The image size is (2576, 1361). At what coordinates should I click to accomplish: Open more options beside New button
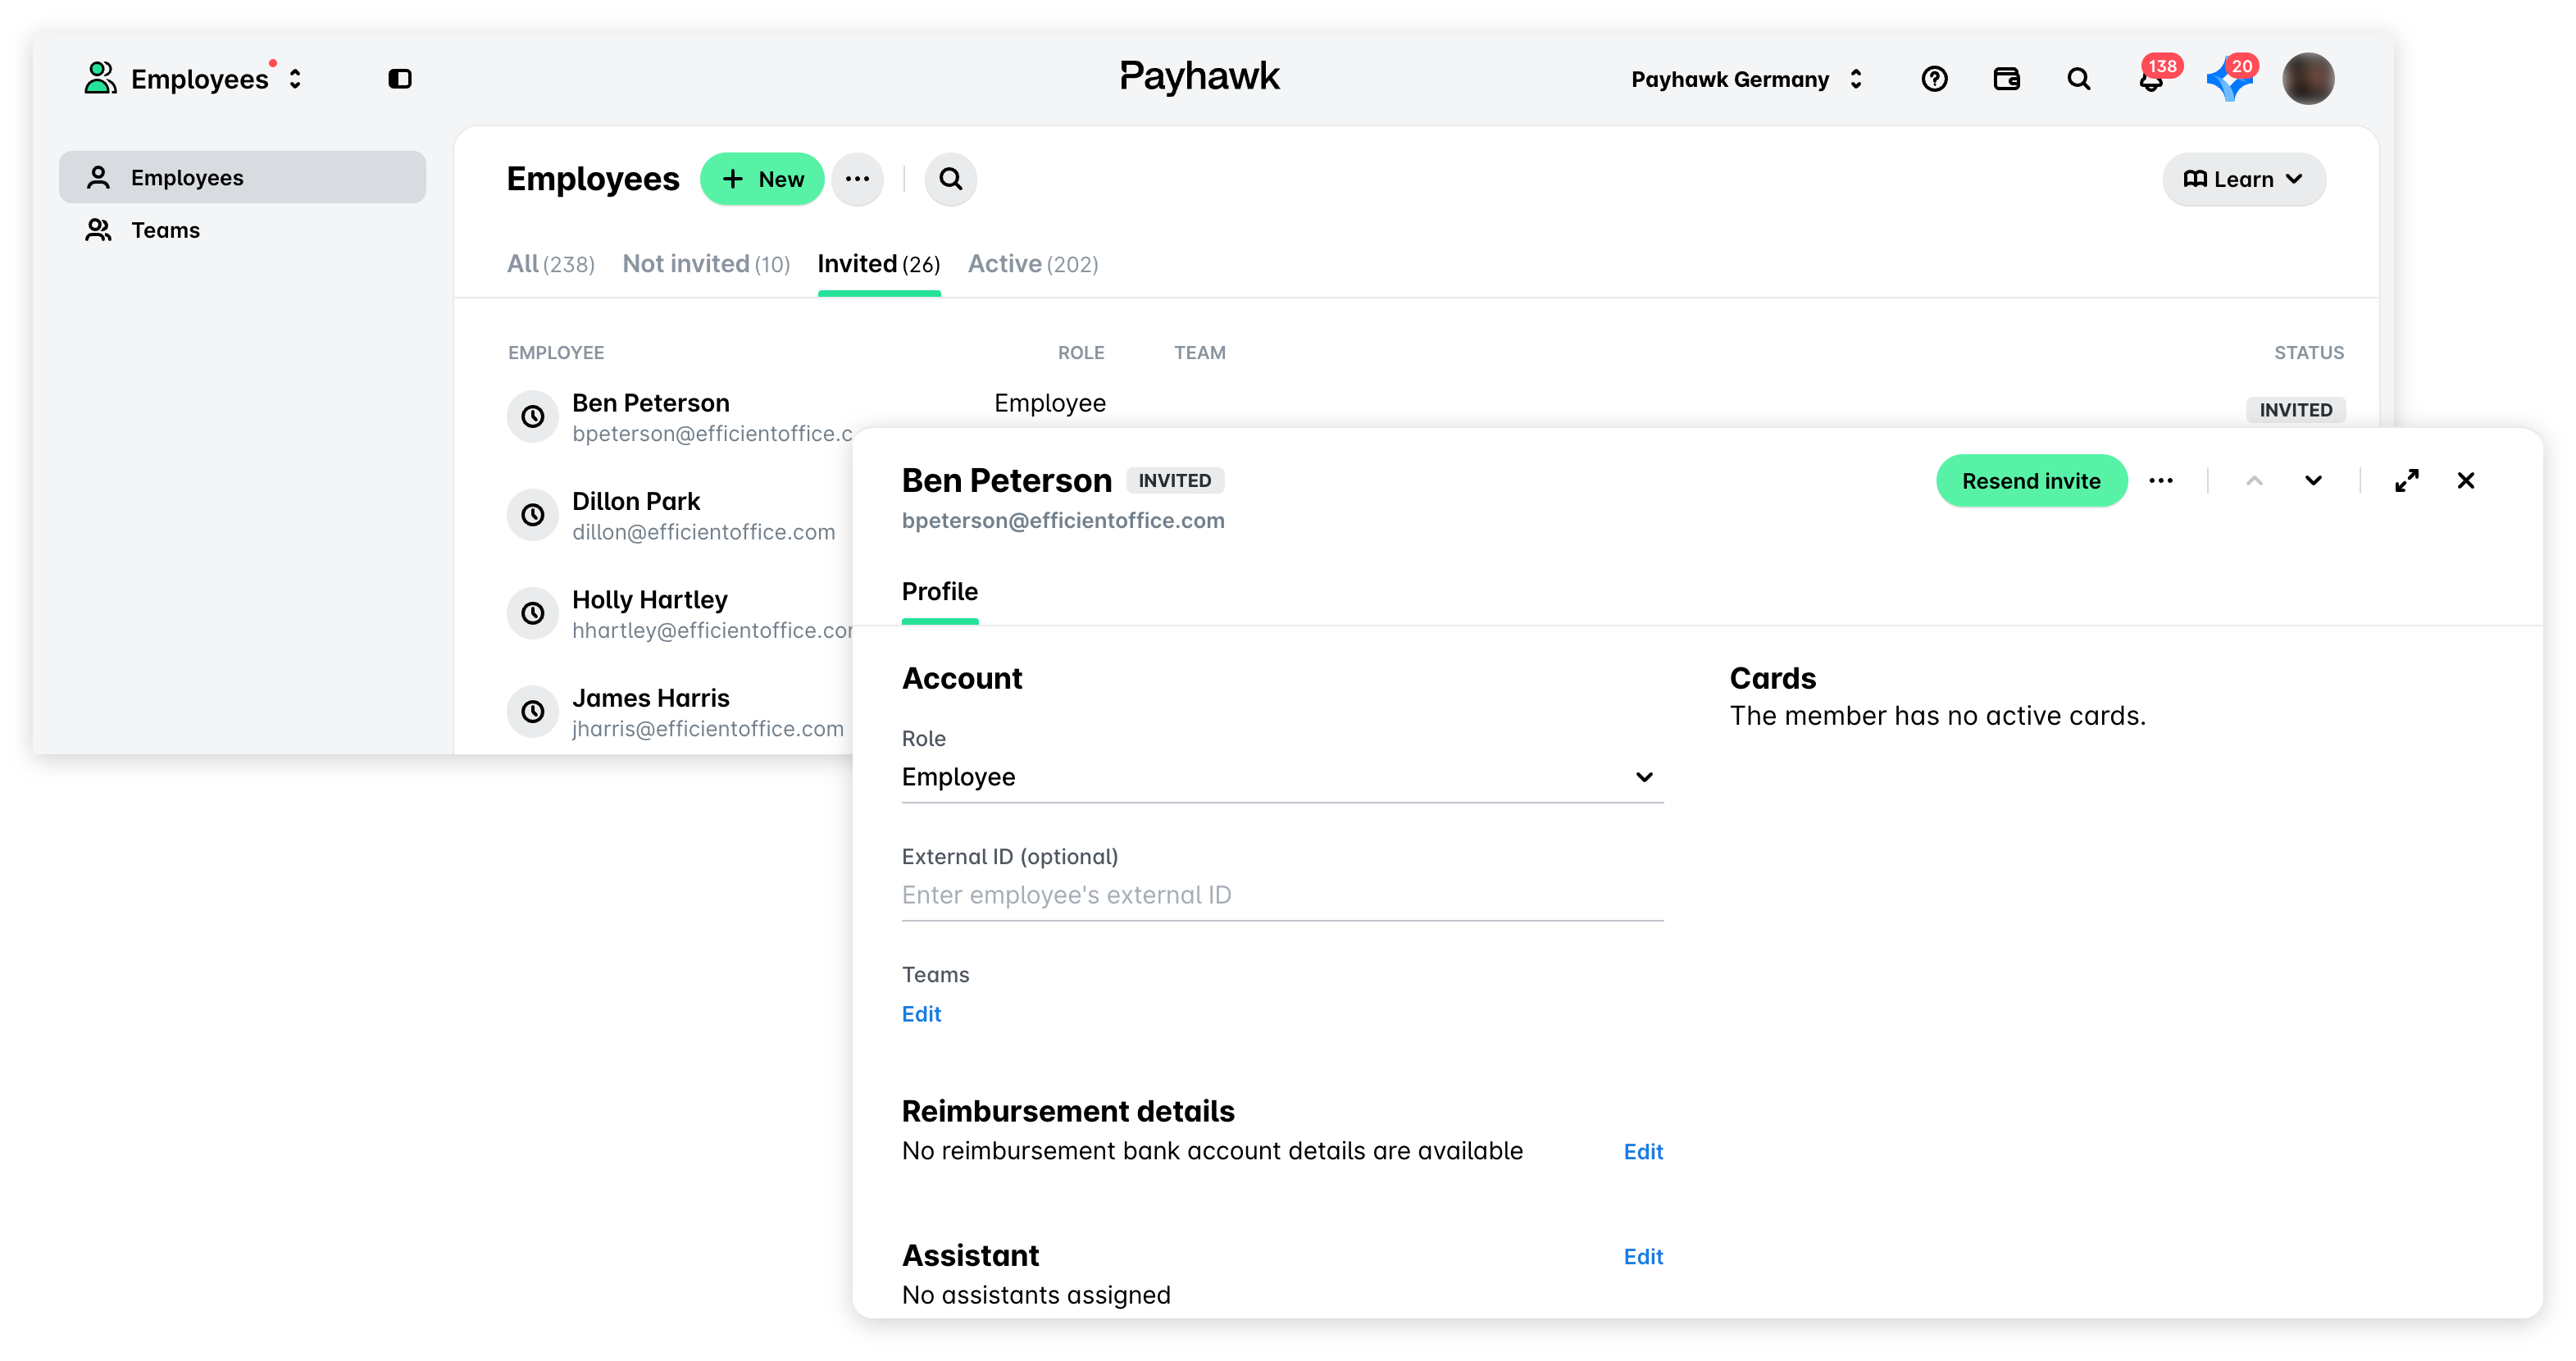point(857,179)
